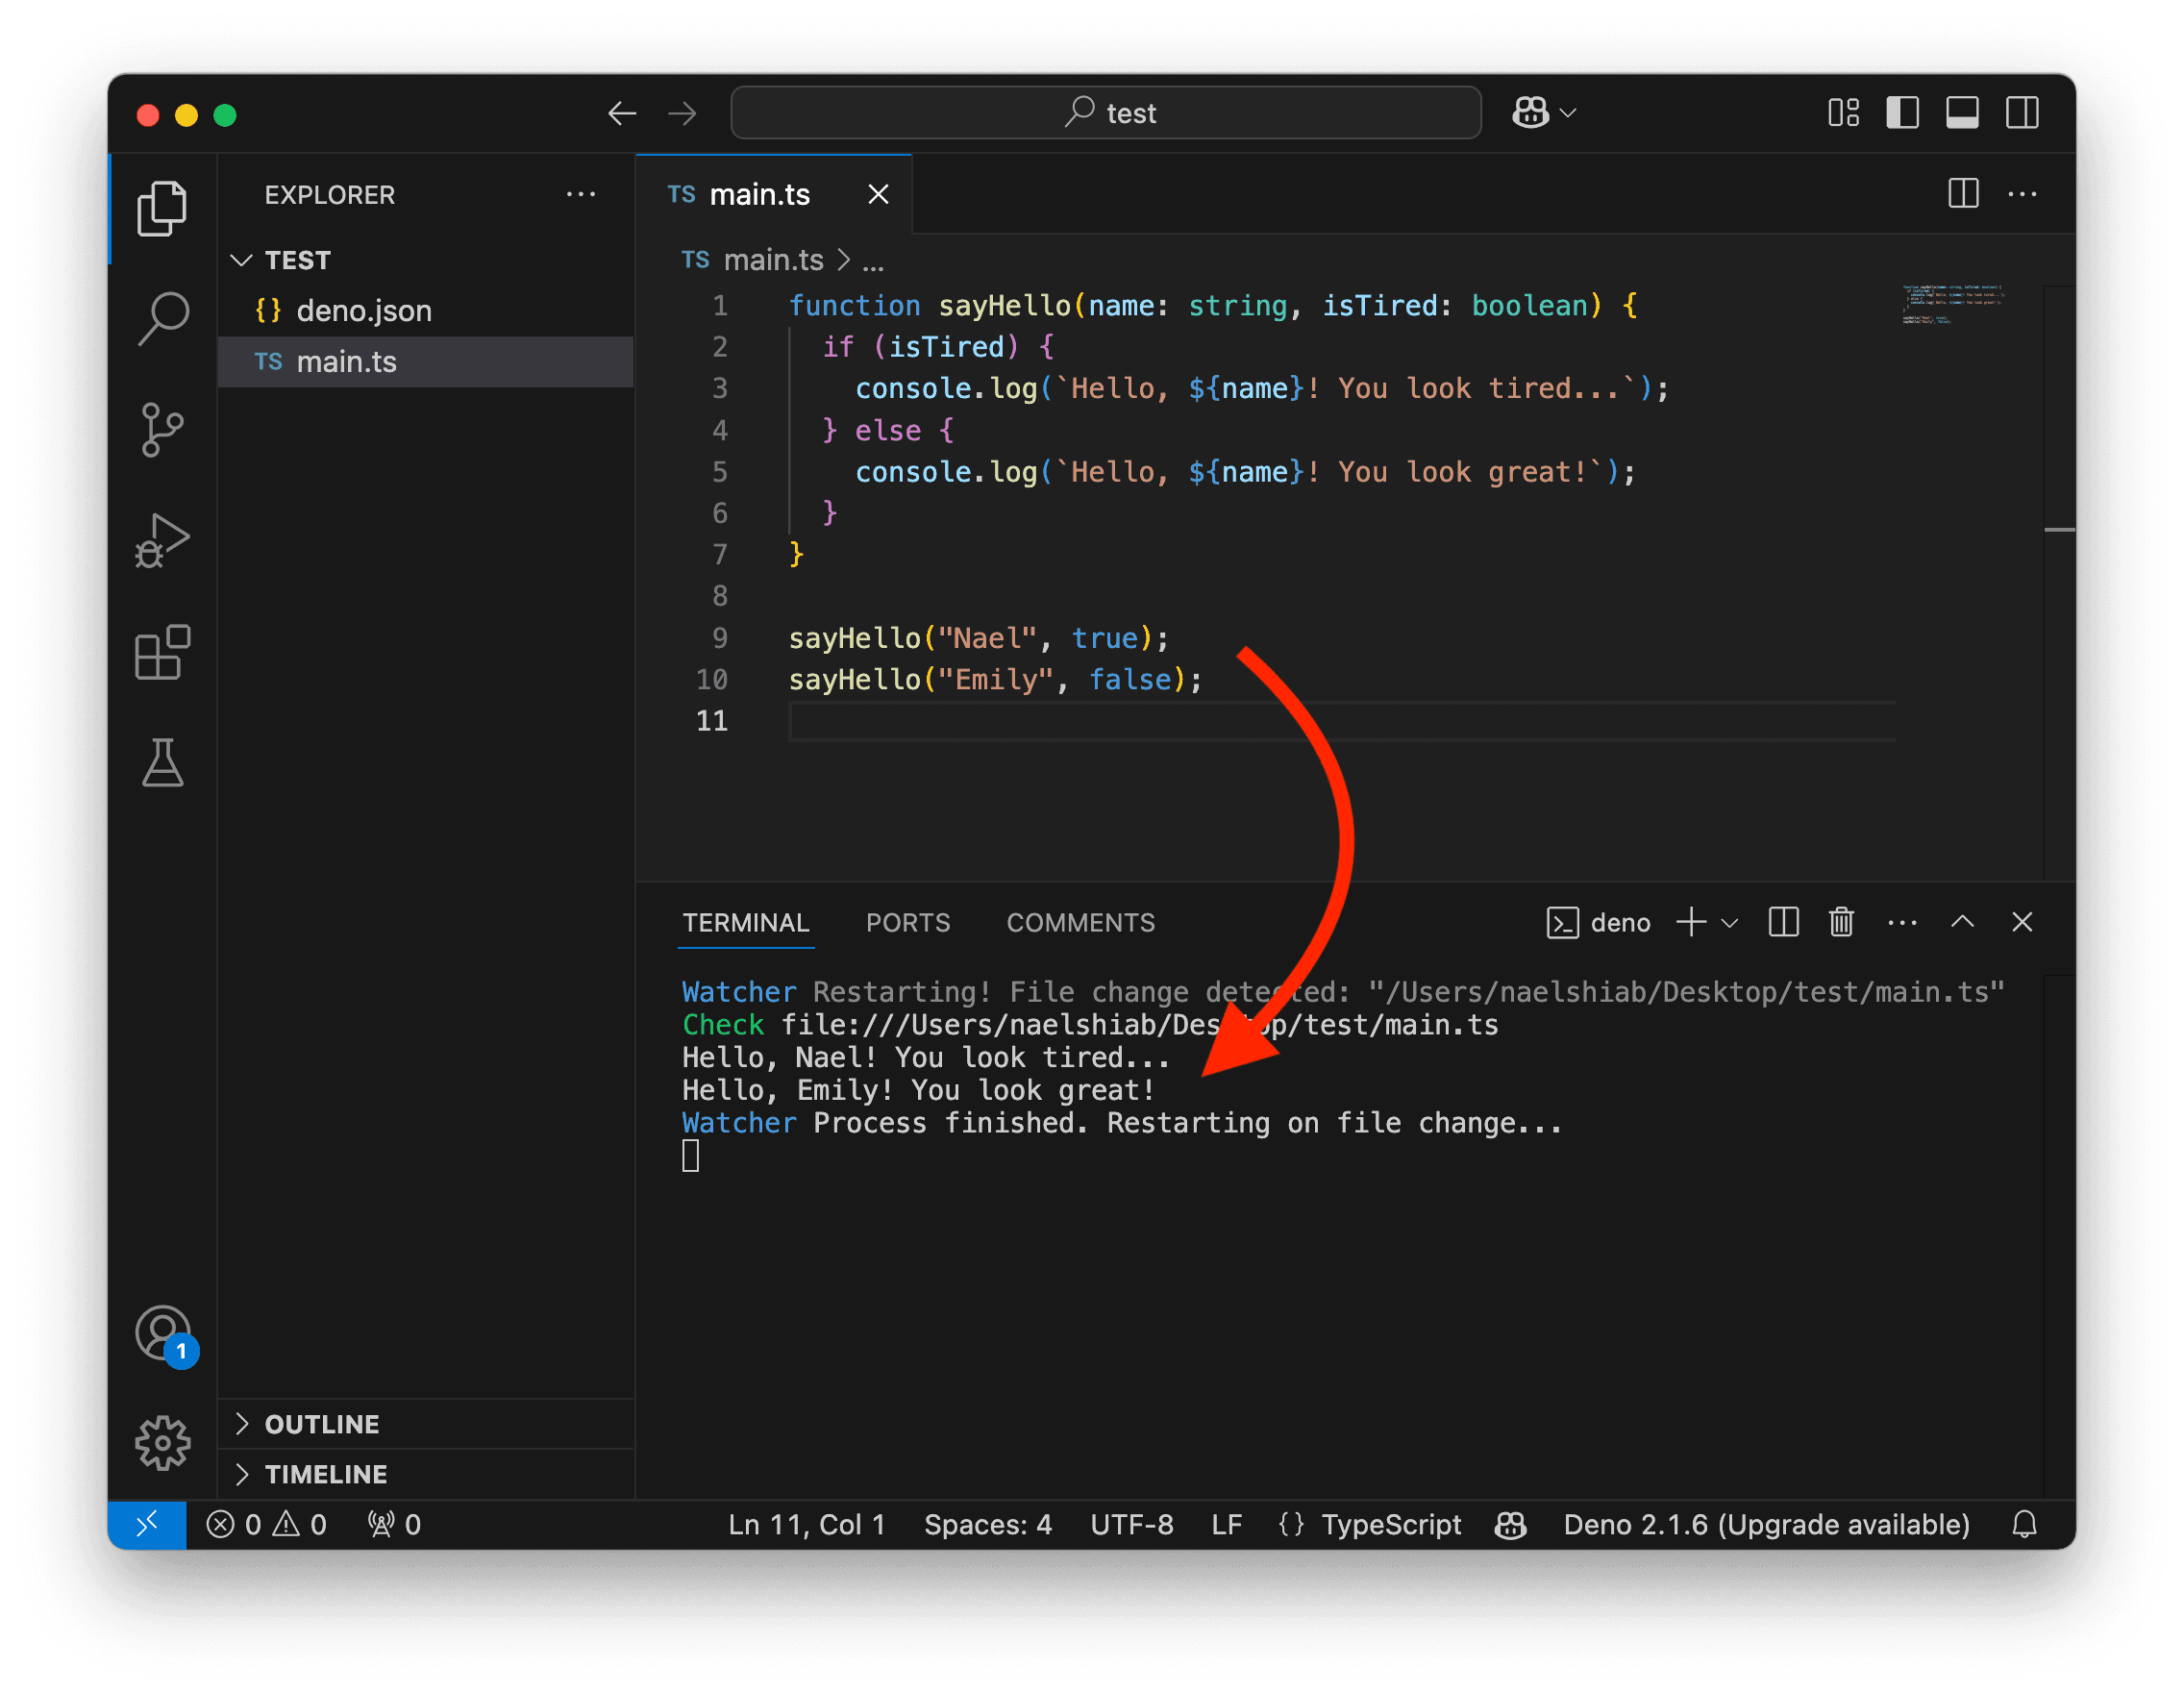This screenshot has width=2184, height=1692.
Task: Maximize the panel size chevron
Action: tap(1962, 921)
